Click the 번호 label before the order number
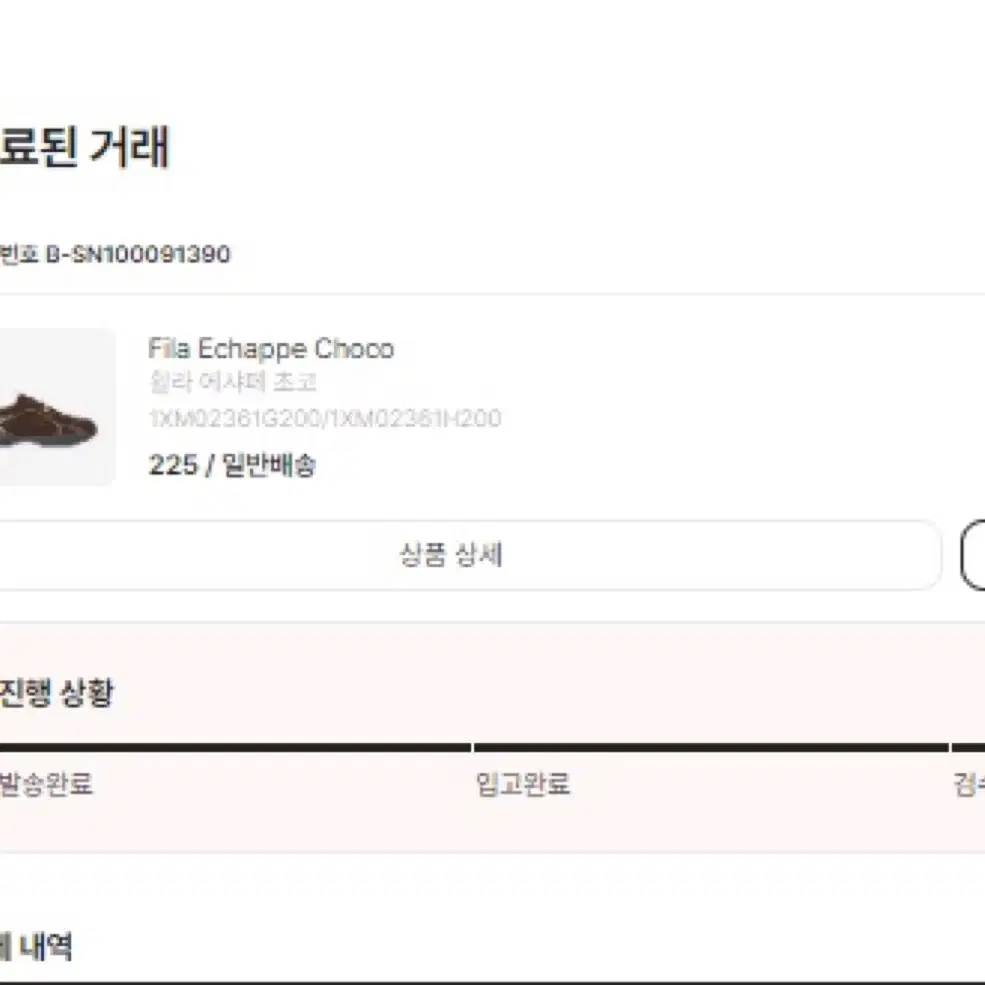 19,254
